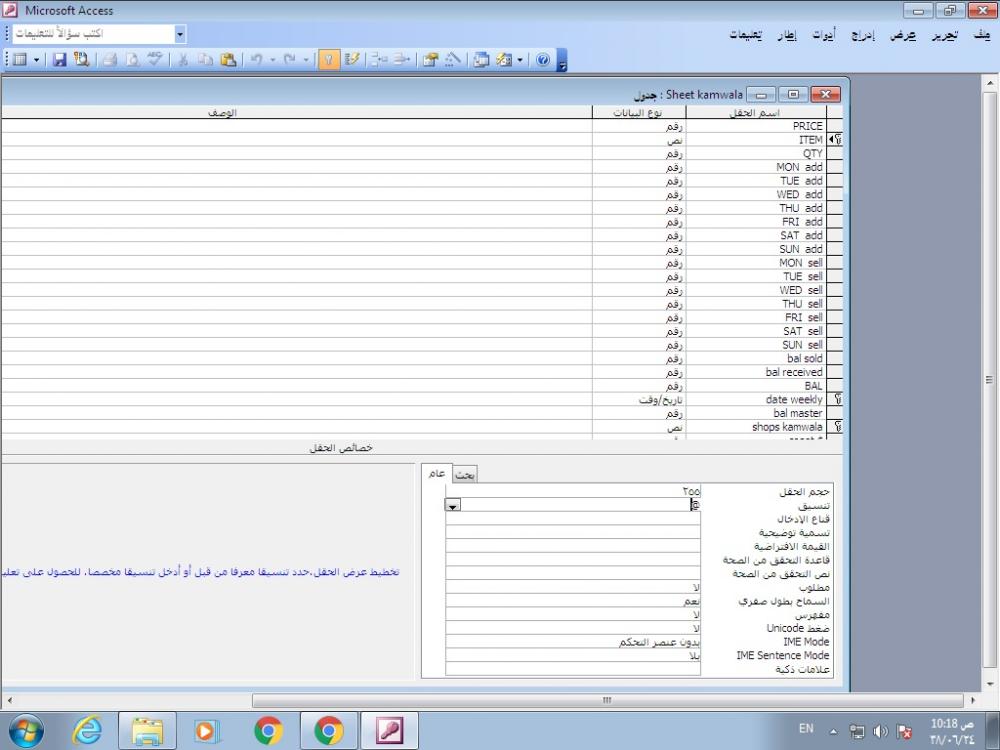Expand the Redo history dropdown arrow
Image resolution: width=1000 pixels, height=750 pixels.
click(305, 60)
